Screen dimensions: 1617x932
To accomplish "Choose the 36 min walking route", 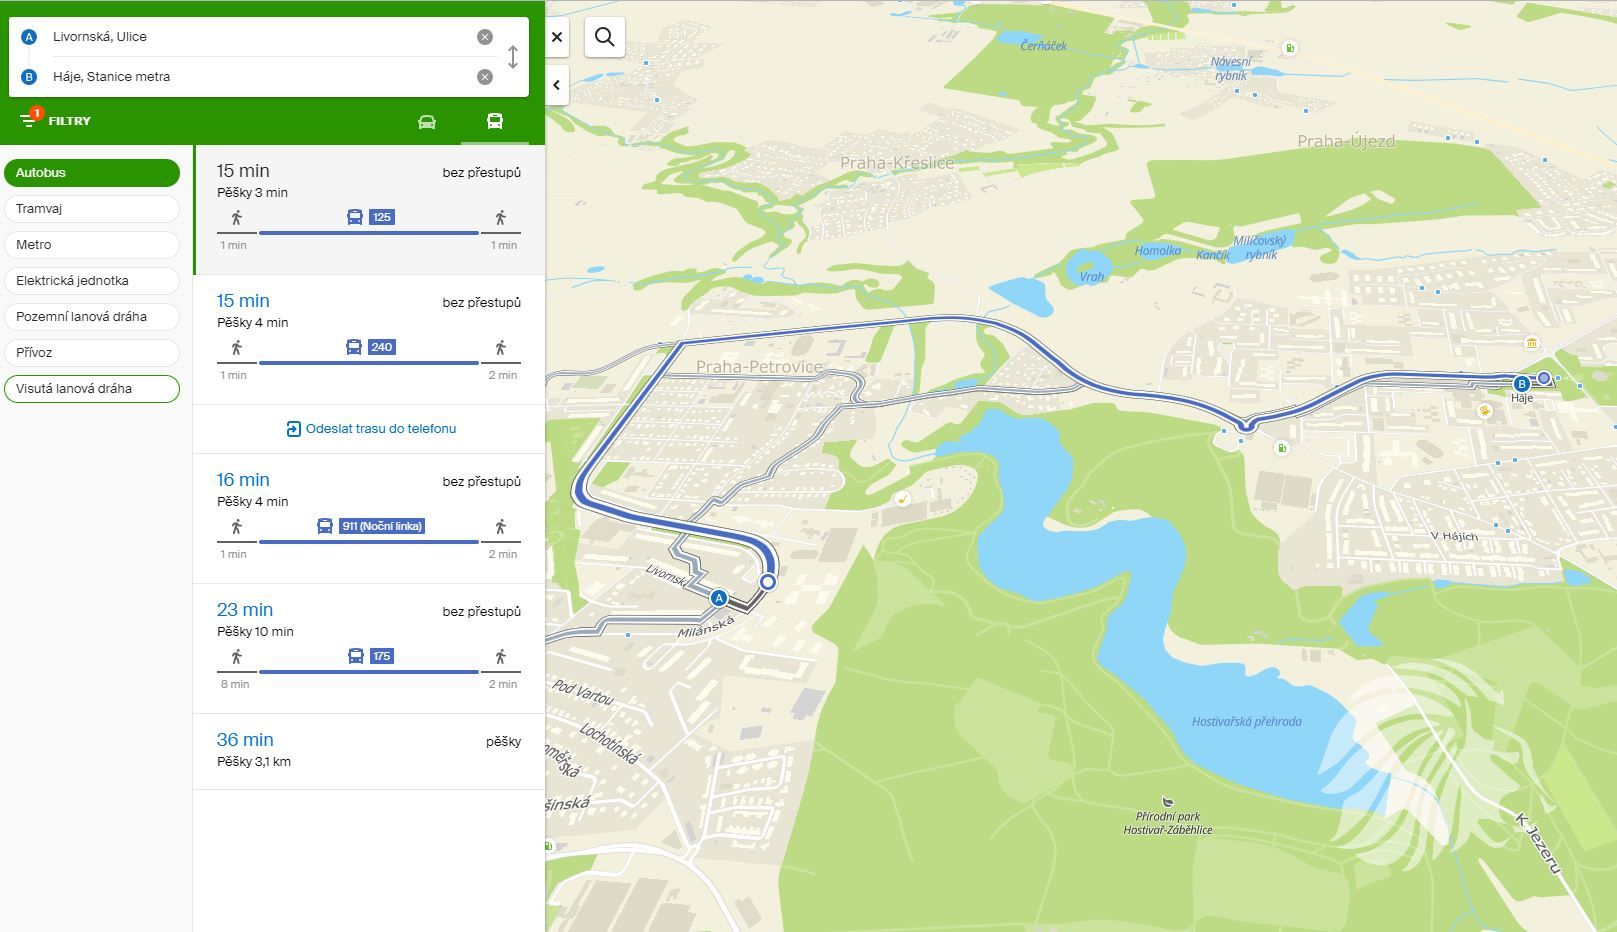I will [368, 750].
